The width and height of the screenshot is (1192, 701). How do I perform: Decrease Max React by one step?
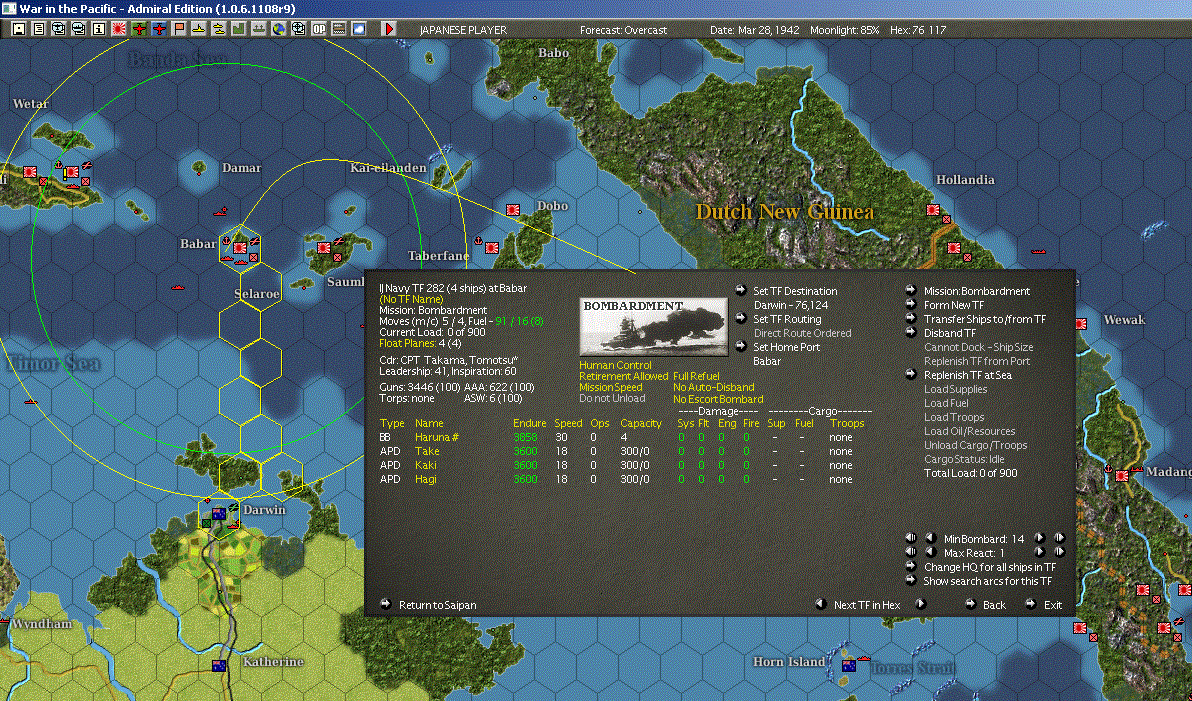tap(929, 552)
